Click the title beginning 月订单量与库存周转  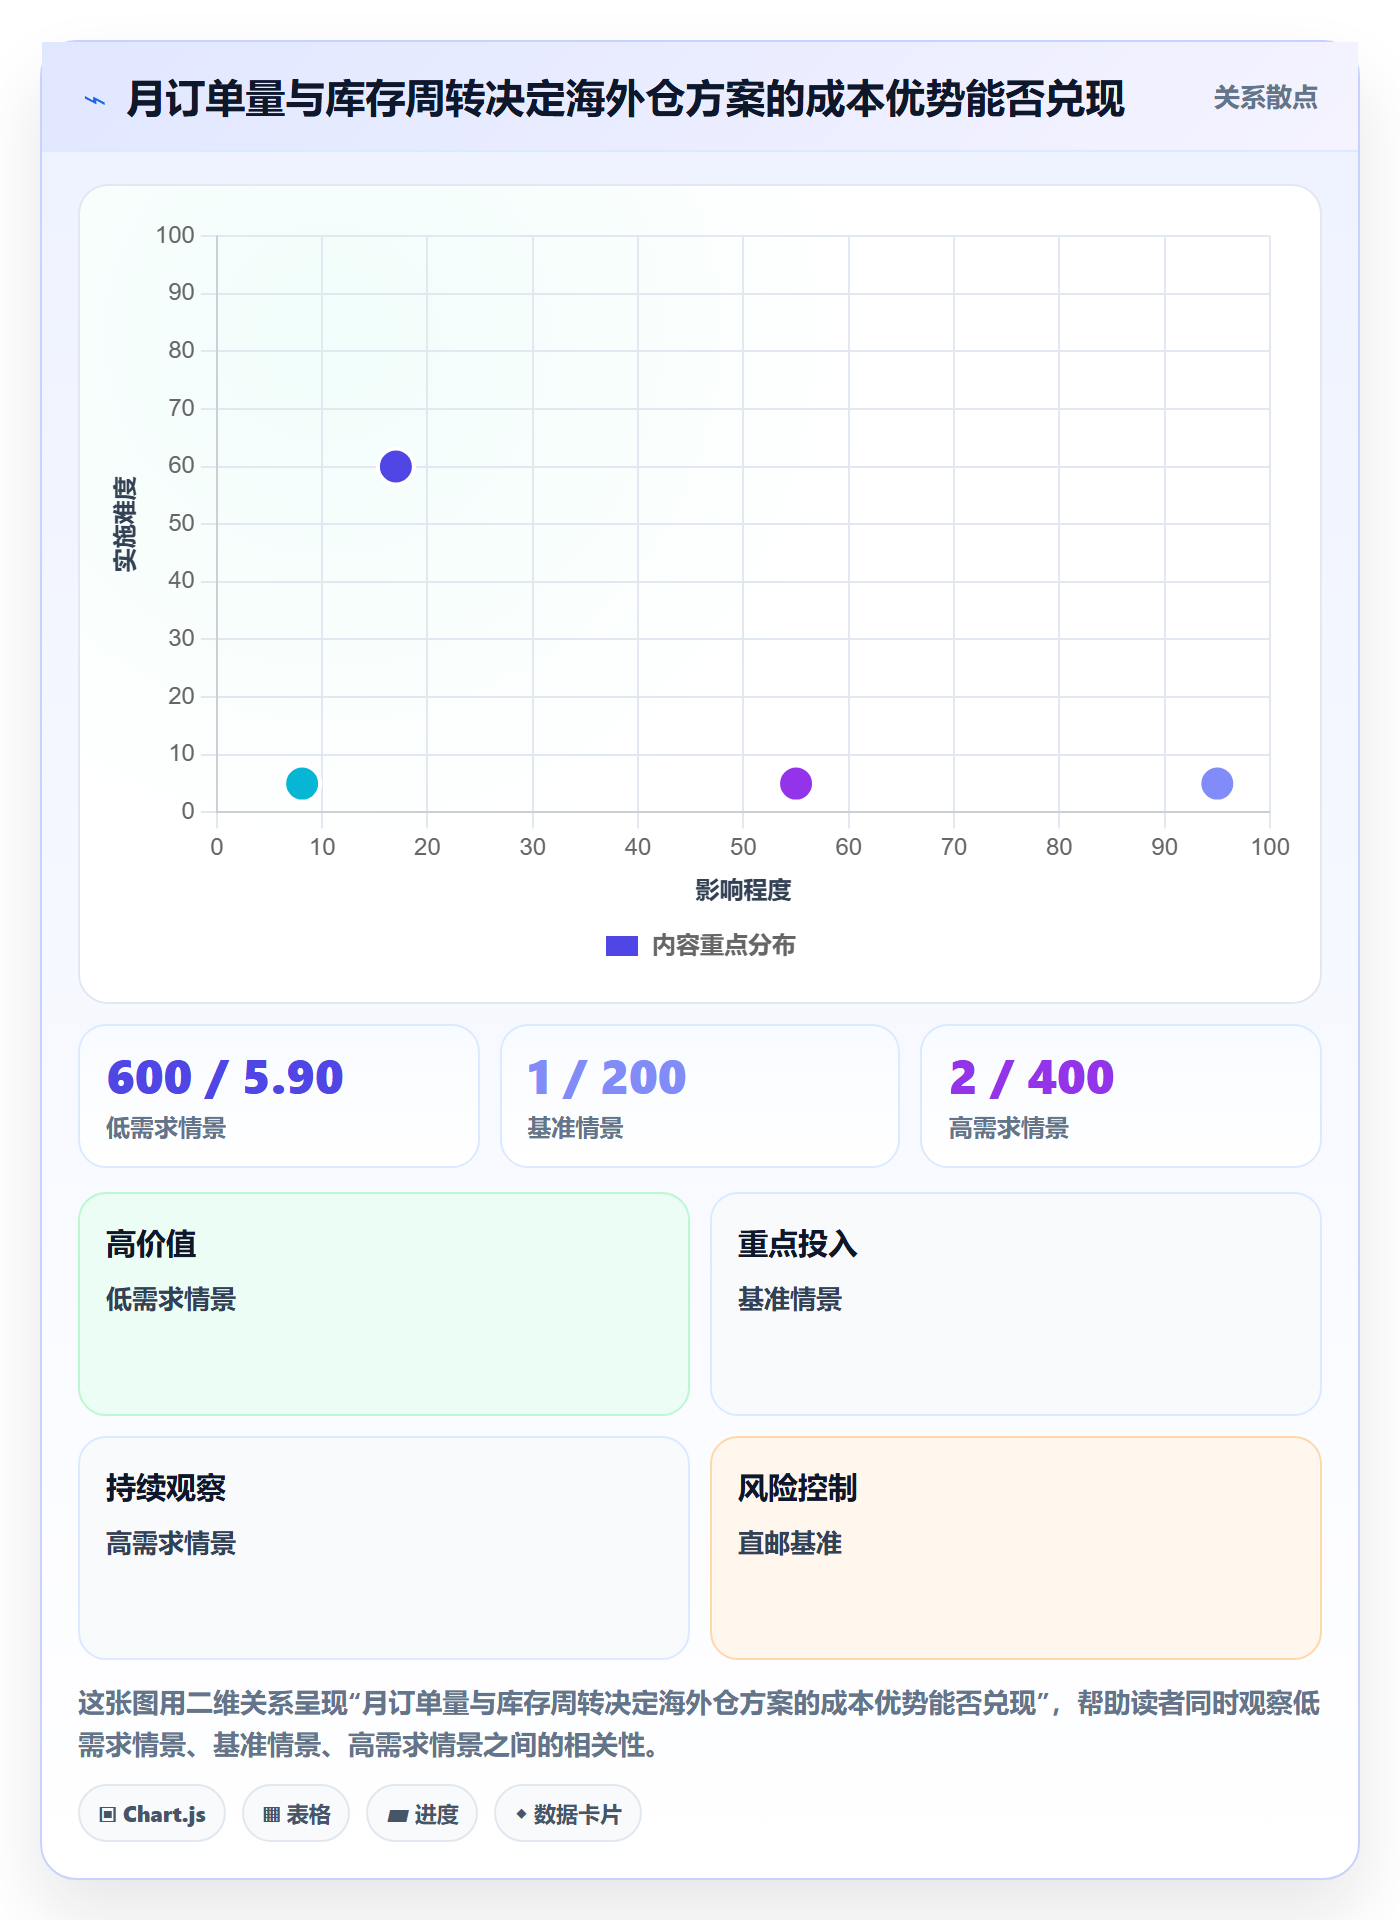pyautogui.click(x=626, y=99)
